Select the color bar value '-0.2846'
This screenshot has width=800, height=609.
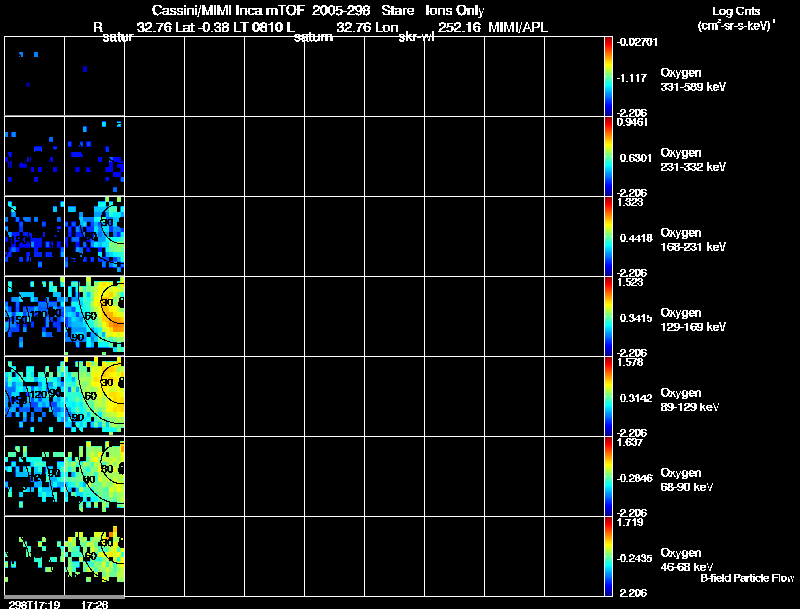634,478
